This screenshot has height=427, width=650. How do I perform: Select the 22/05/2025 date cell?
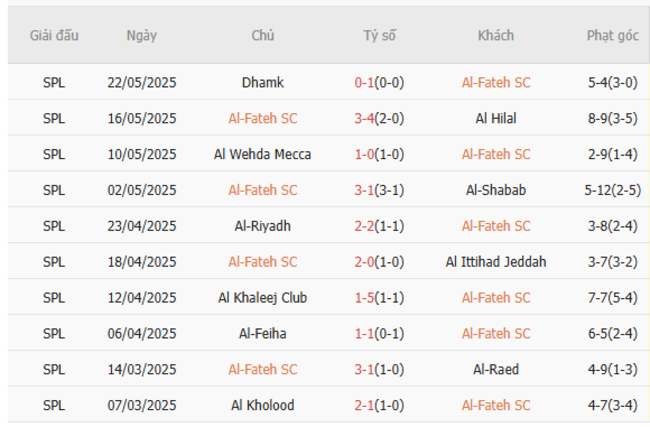tap(142, 83)
